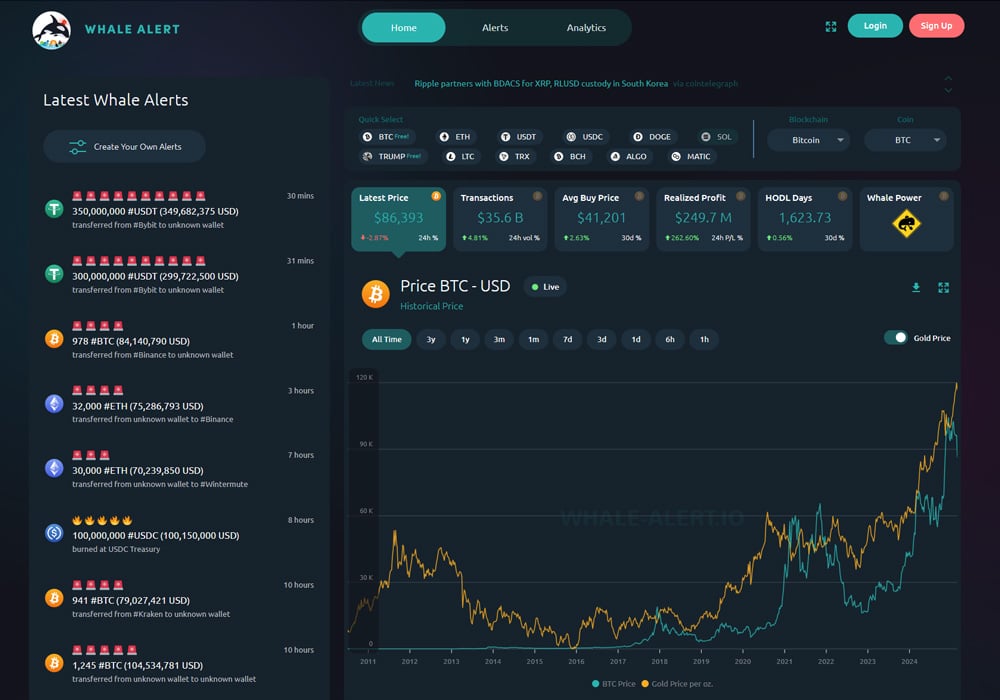This screenshot has height=700, width=1000.
Task: Click the info icon on Transactions card
Action: click(x=537, y=197)
